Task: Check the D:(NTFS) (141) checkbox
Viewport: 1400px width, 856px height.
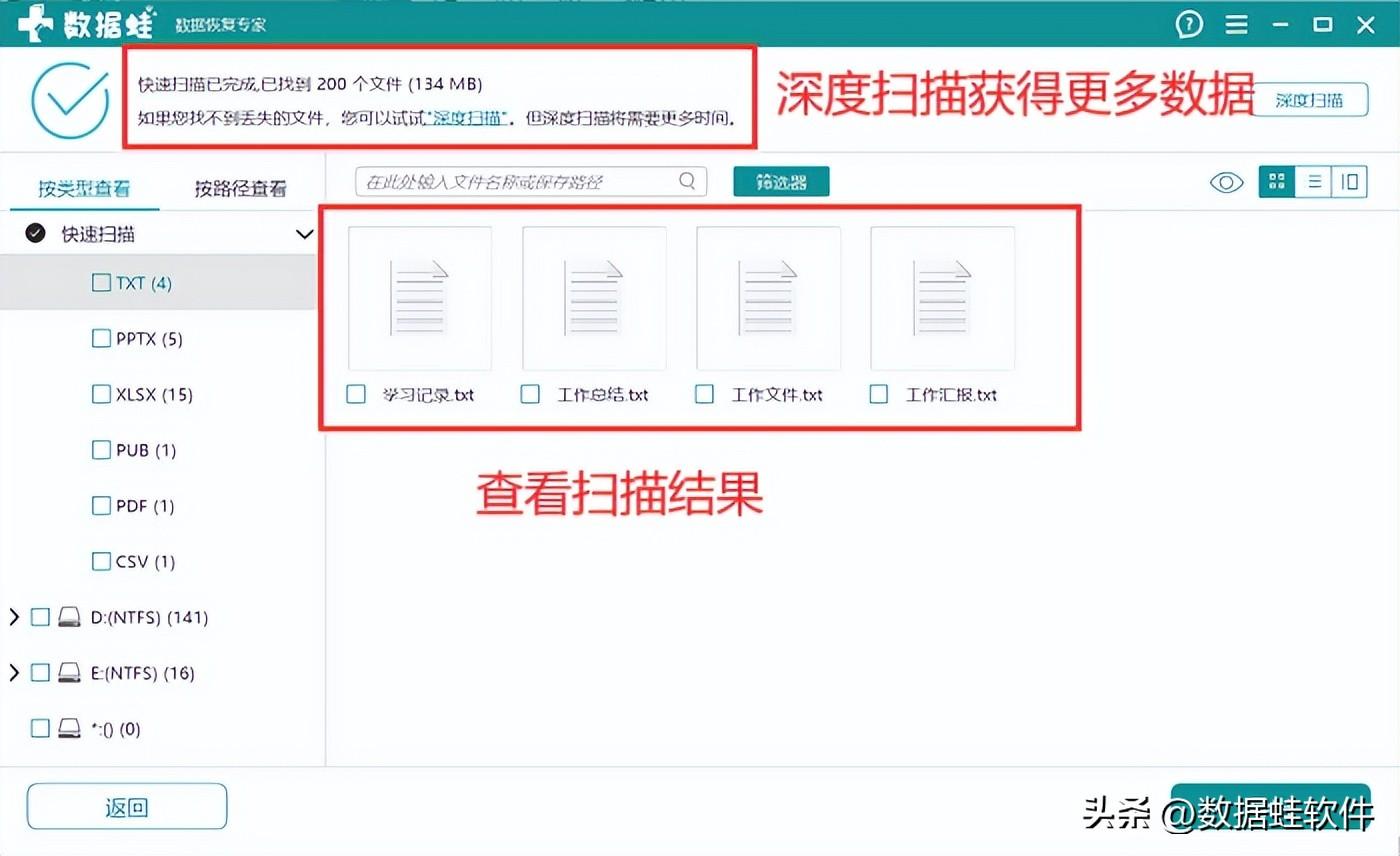Action: tap(40, 617)
